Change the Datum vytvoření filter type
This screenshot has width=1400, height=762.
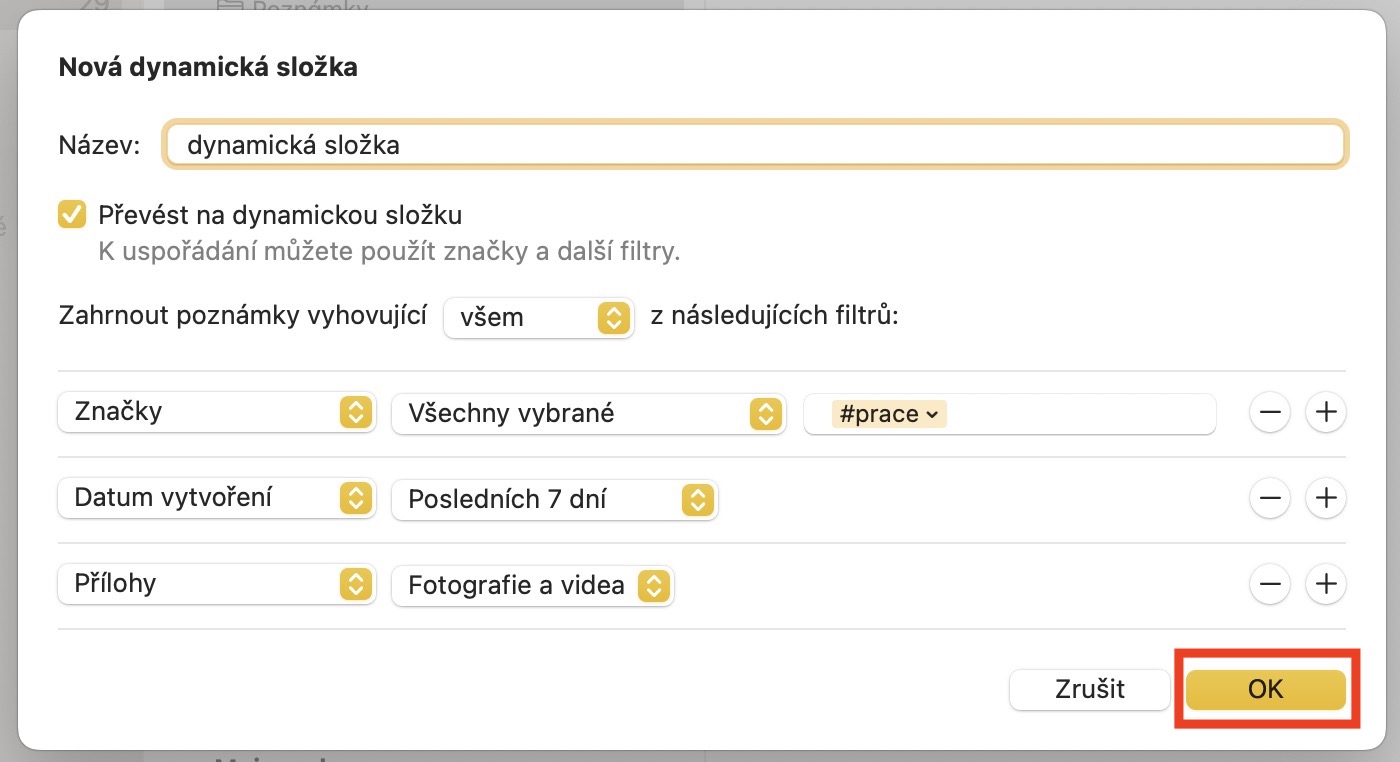click(x=217, y=499)
